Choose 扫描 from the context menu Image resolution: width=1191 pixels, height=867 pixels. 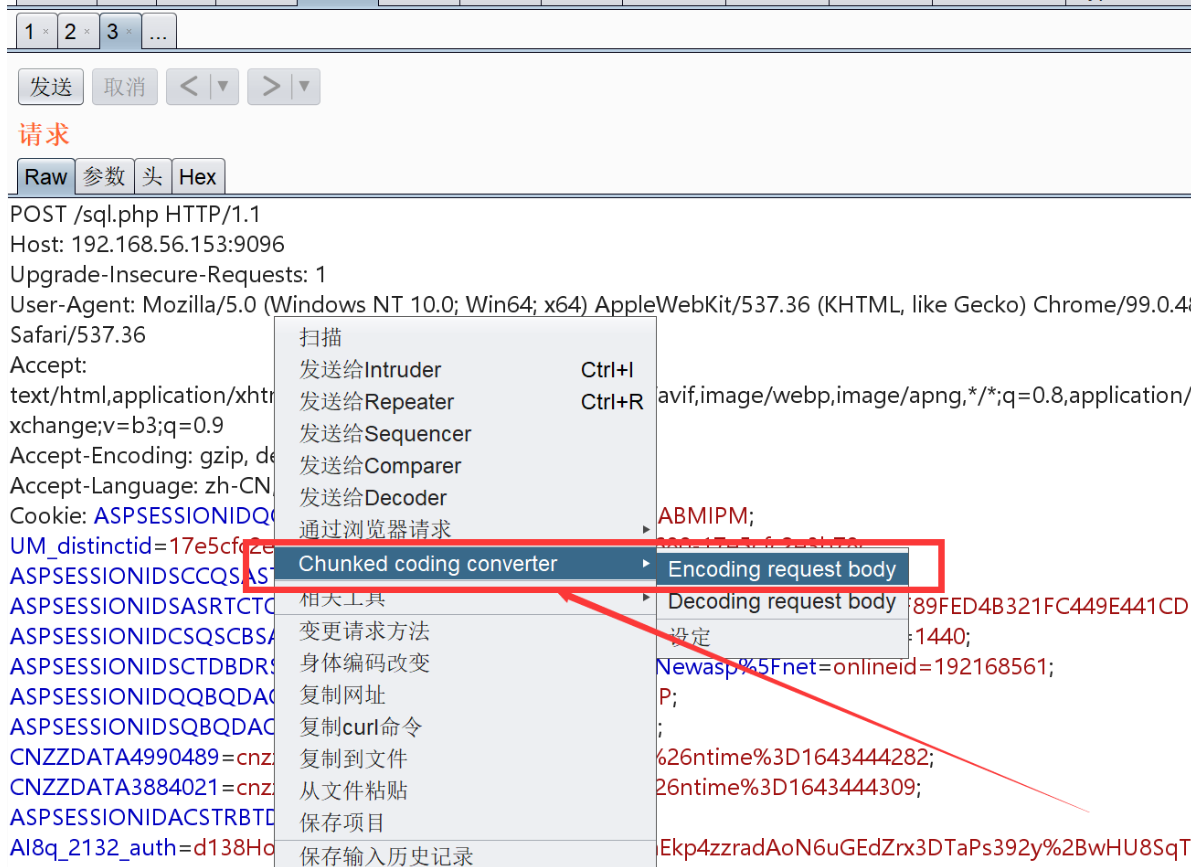465,337
